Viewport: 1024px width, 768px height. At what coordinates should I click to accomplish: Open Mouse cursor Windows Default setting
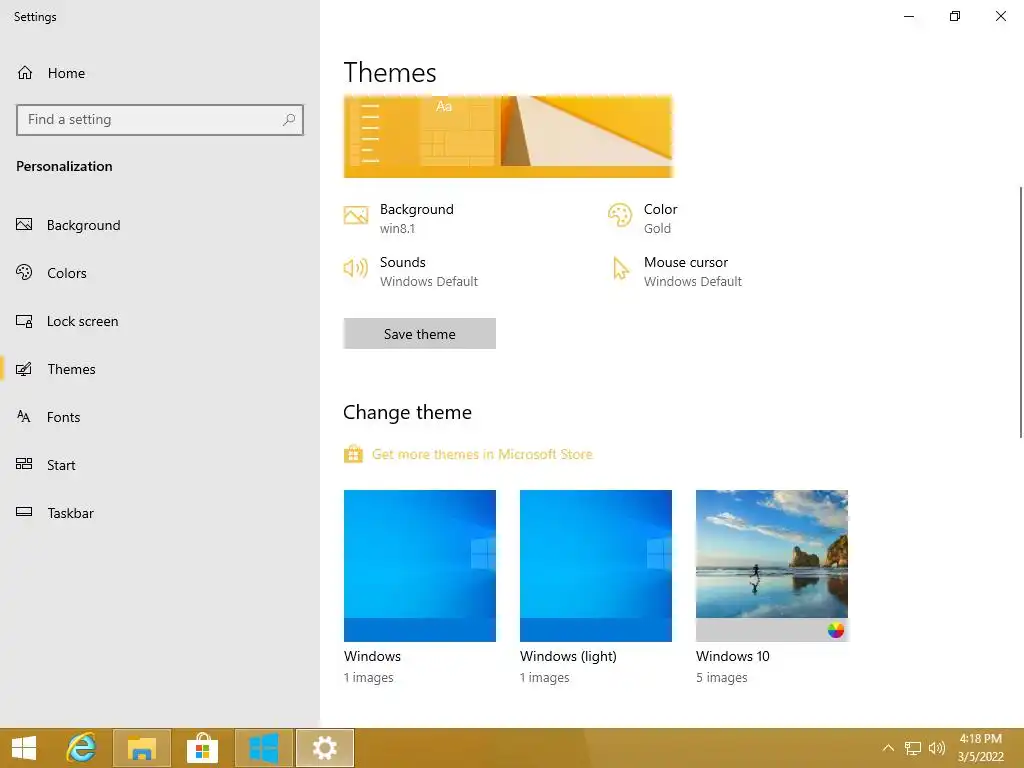pyautogui.click(x=677, y=271)
